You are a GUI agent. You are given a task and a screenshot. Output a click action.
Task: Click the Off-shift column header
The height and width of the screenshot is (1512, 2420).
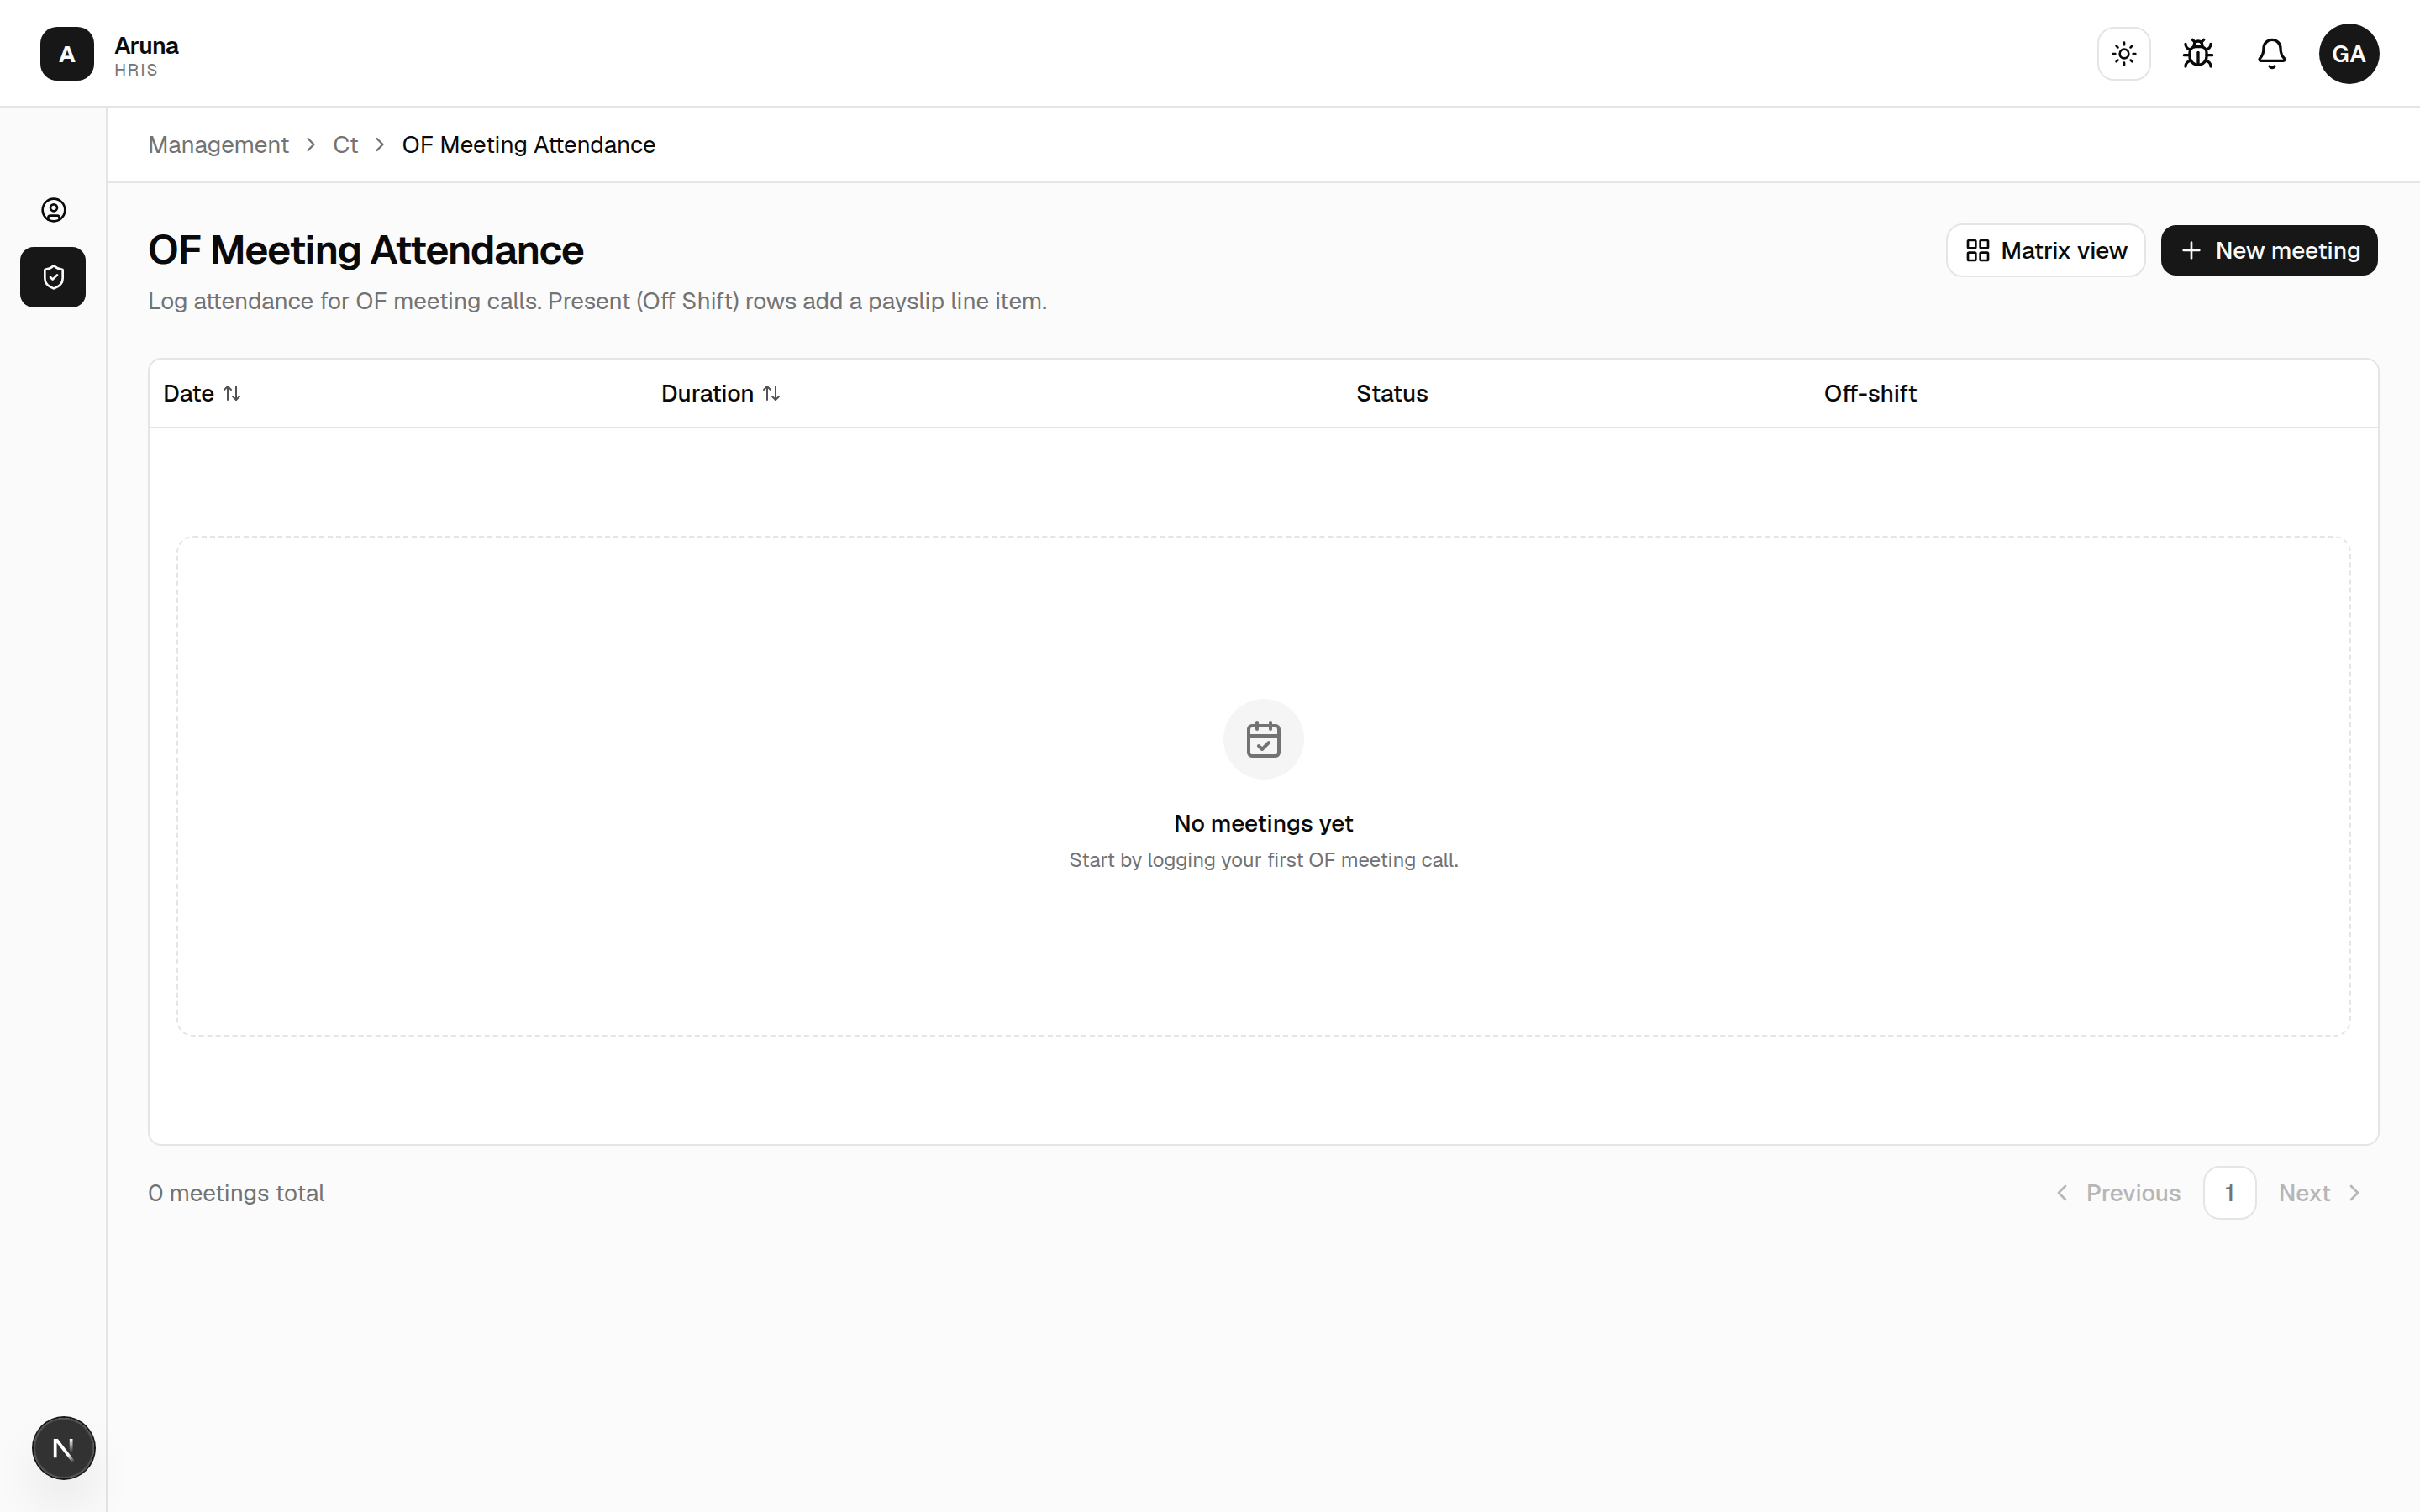point(1870,394)
